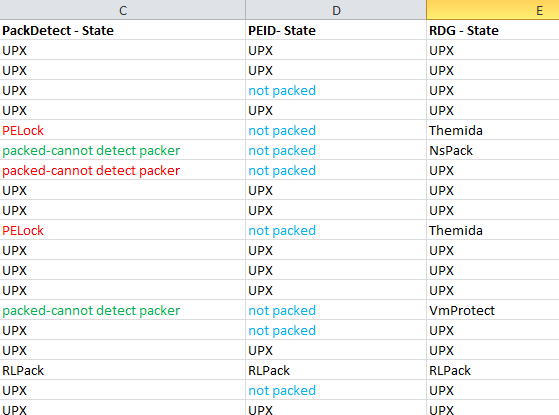Select not packed cell beside NsPack
This screenshot has height=415, width=559.
pyautogui.click(x=336, y=150)
